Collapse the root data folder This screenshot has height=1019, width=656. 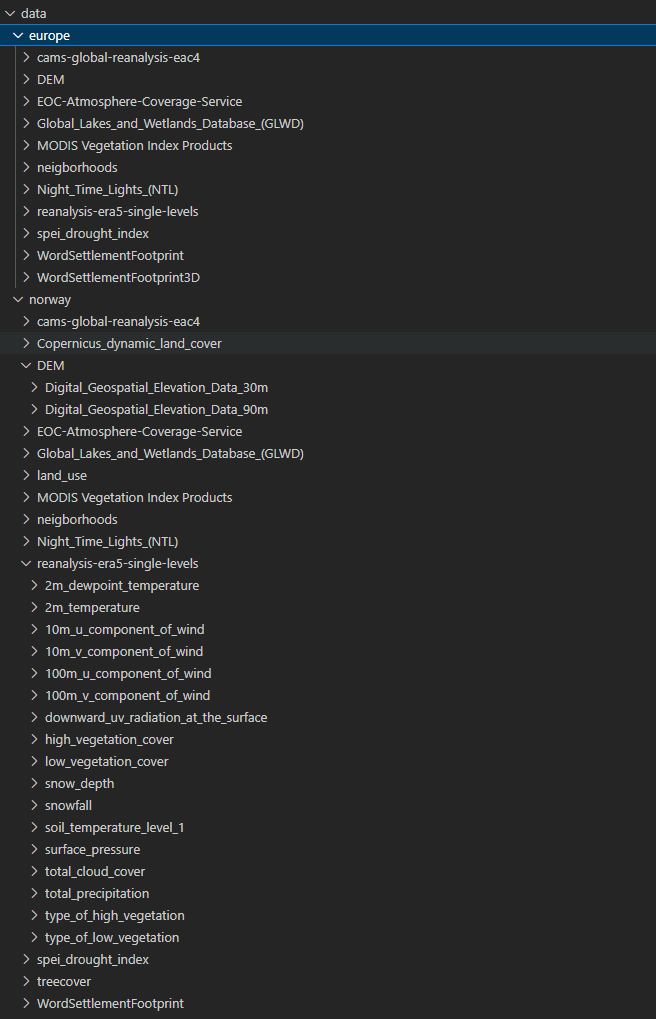coord(10,14)
